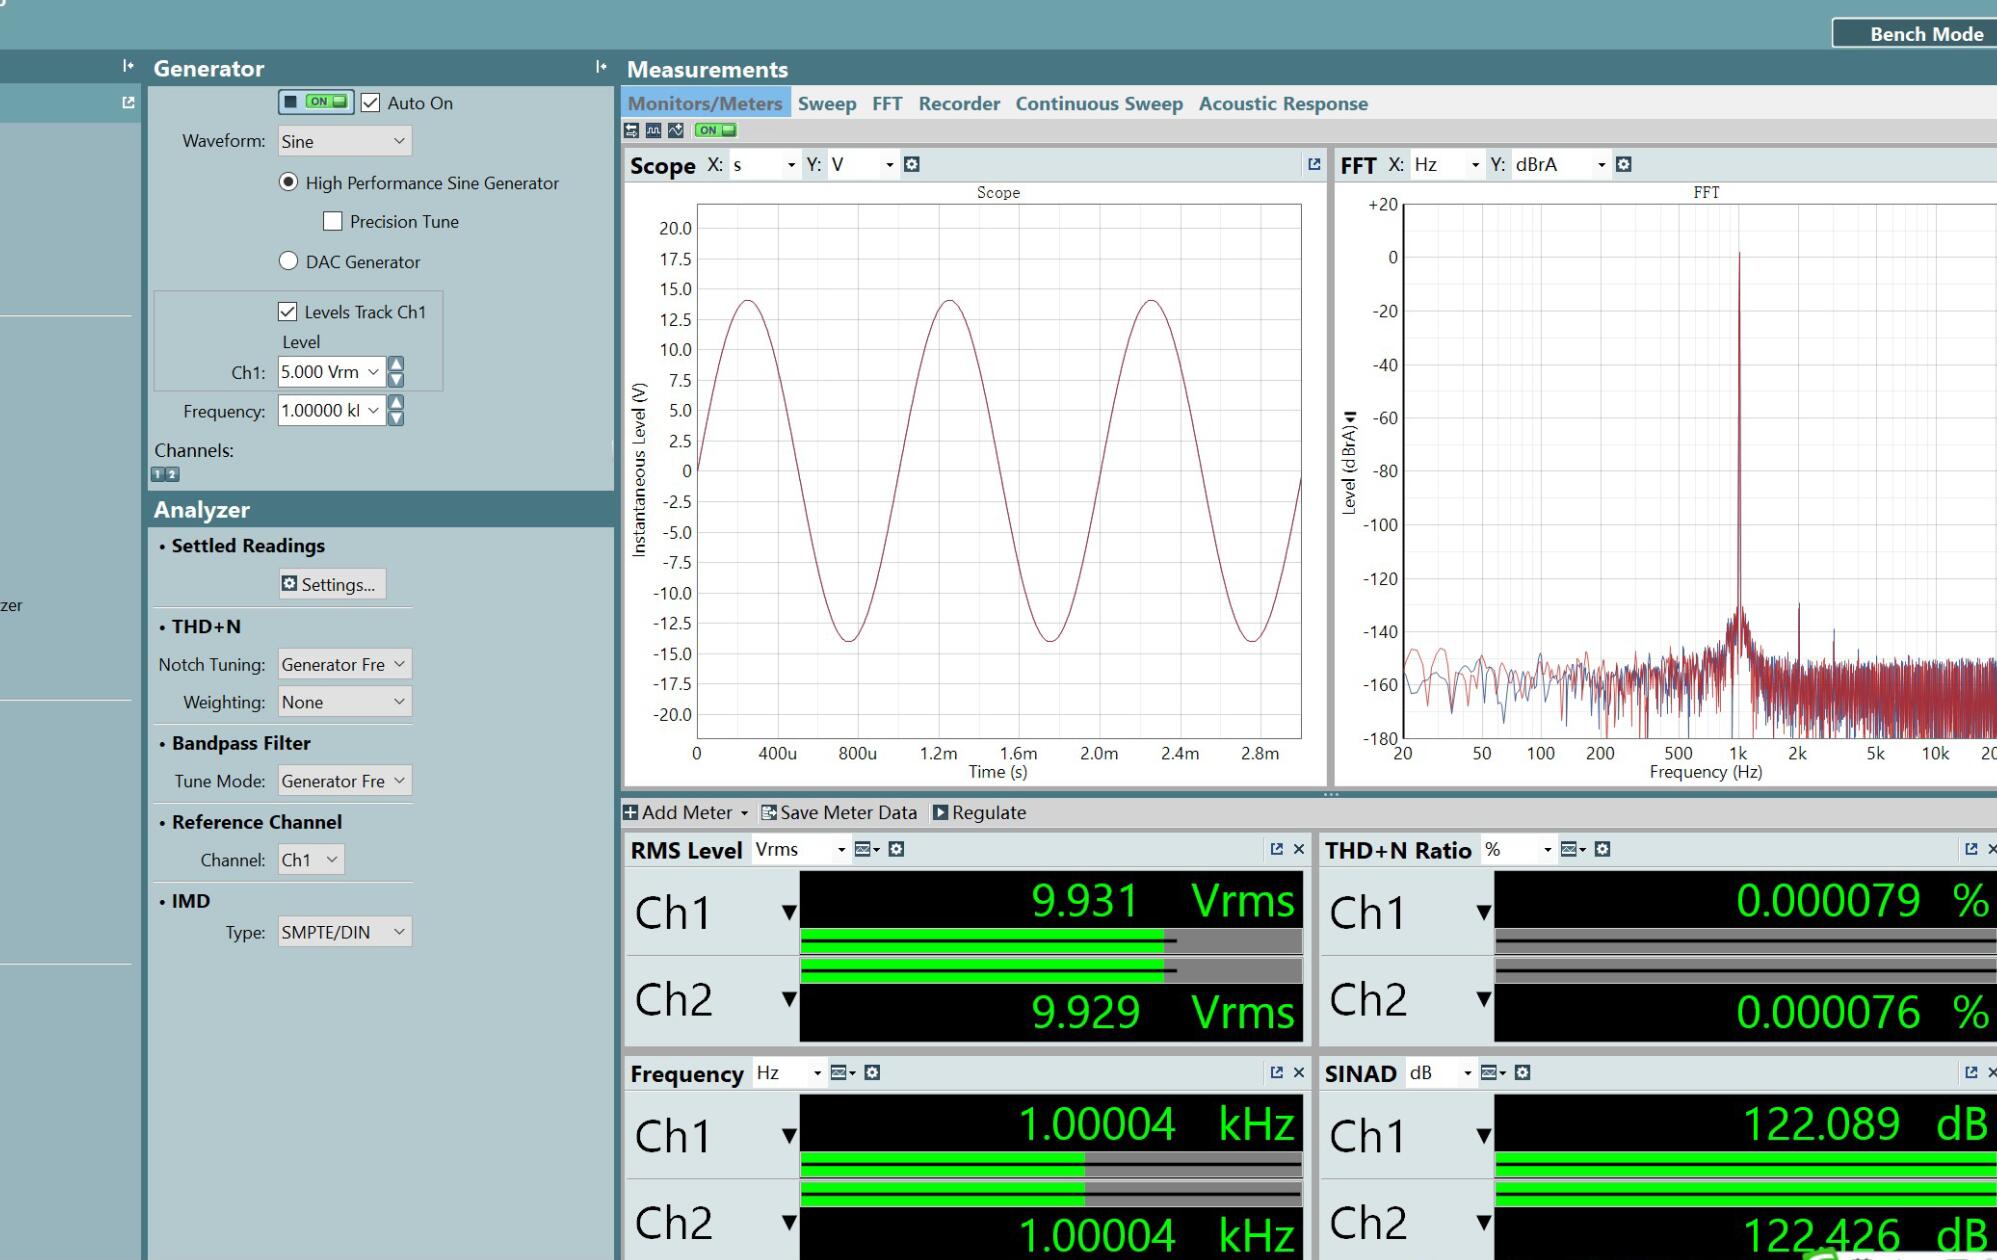Undock the THD+N Ratio meter
Screen dimensions: 1997x1260
click(1971, 849)
